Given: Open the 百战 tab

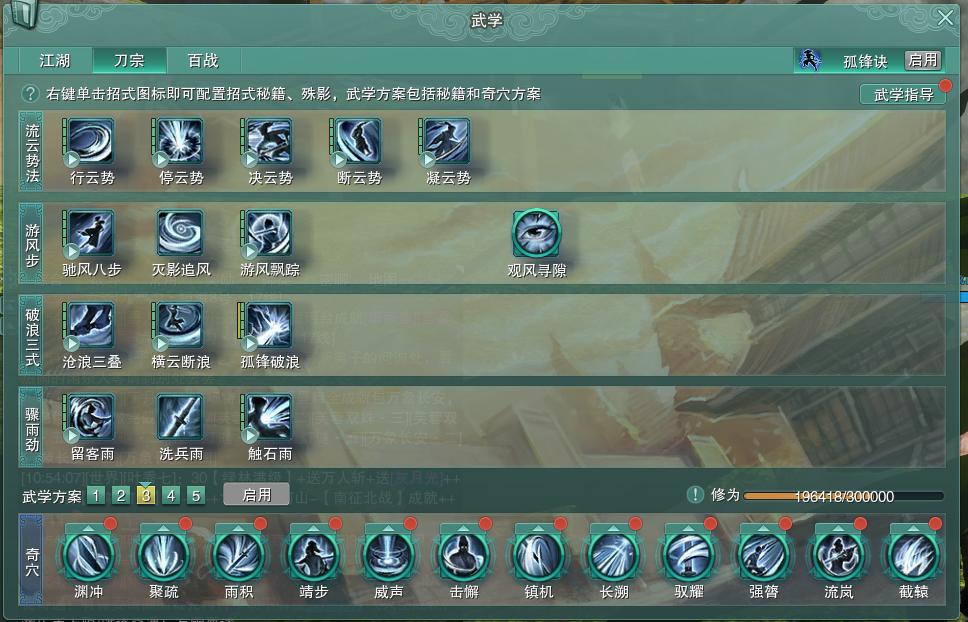Looking at the screenshot, I should click(204, 60).
